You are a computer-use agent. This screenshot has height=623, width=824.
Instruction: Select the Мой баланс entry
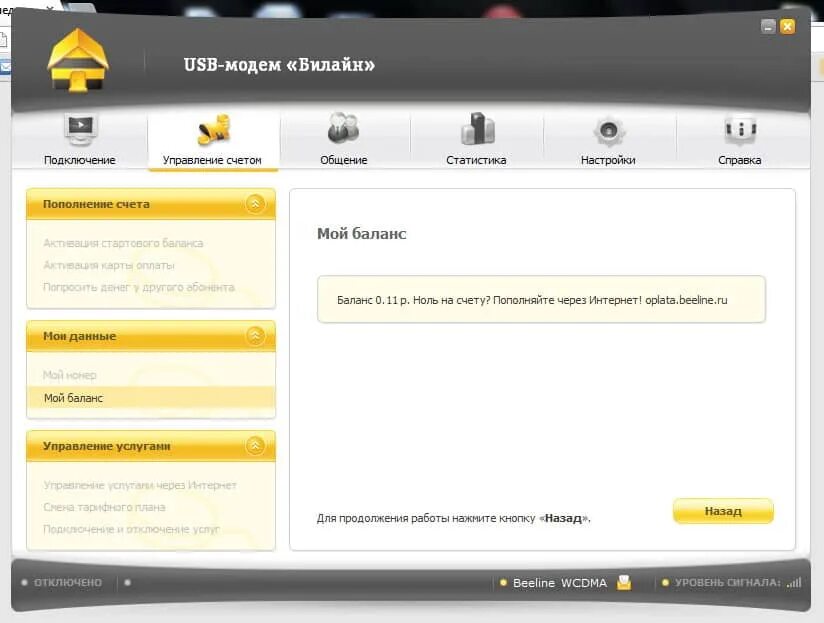[x=151, y=398]
